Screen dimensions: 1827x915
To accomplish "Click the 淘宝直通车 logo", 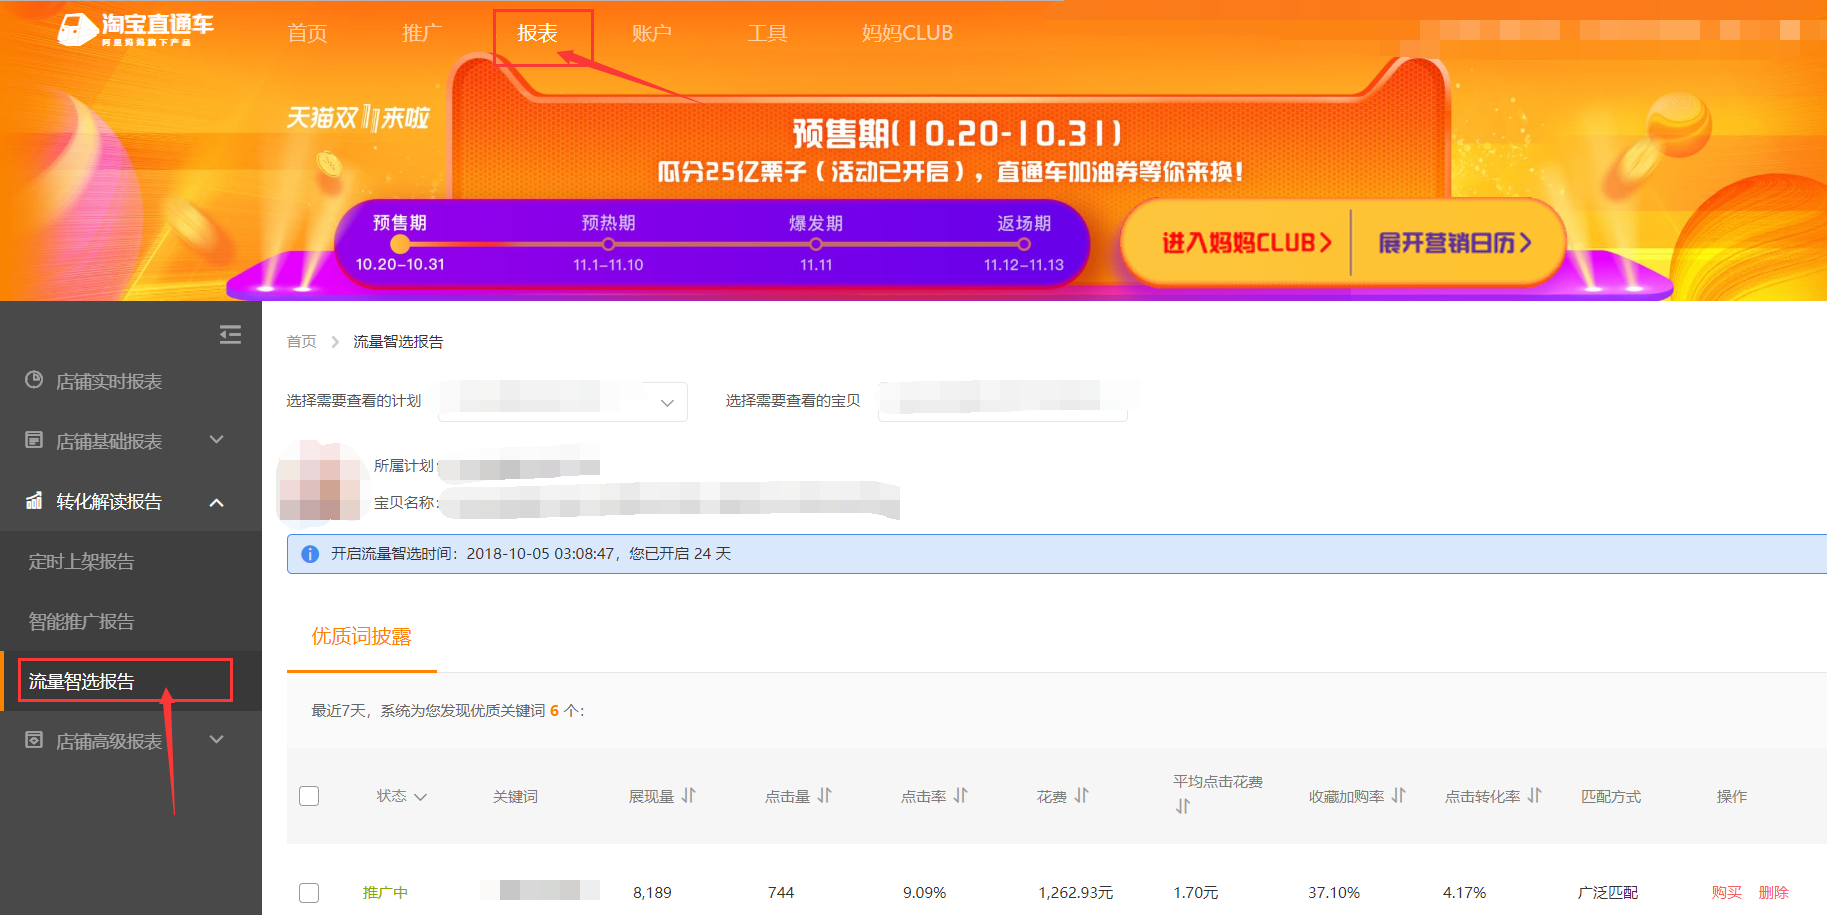I will point(135,29).
